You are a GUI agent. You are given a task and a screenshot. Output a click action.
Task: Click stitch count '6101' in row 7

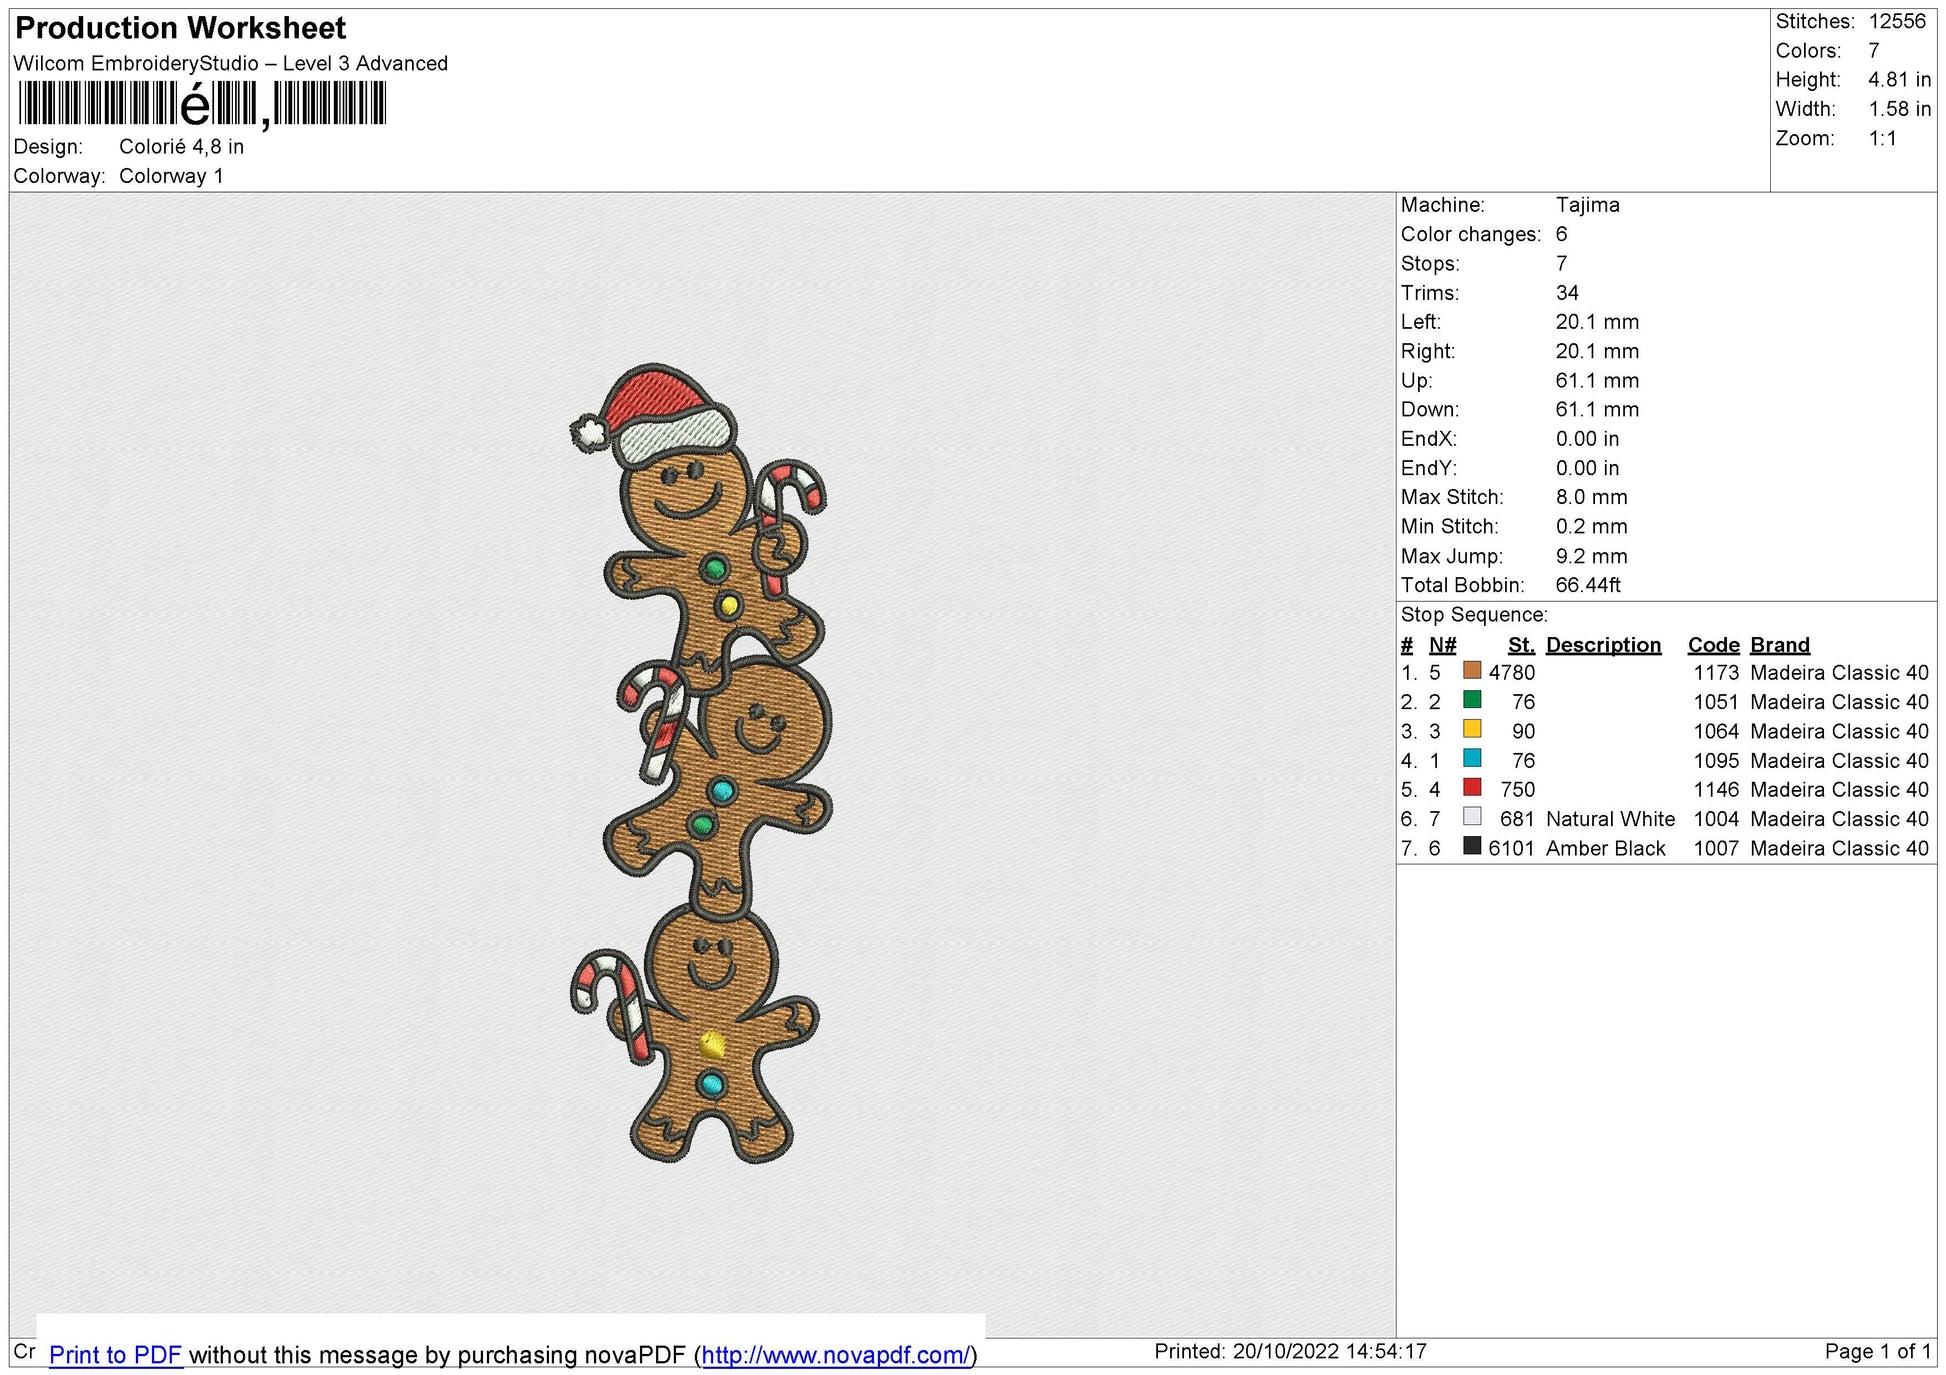coord(1511,848)
